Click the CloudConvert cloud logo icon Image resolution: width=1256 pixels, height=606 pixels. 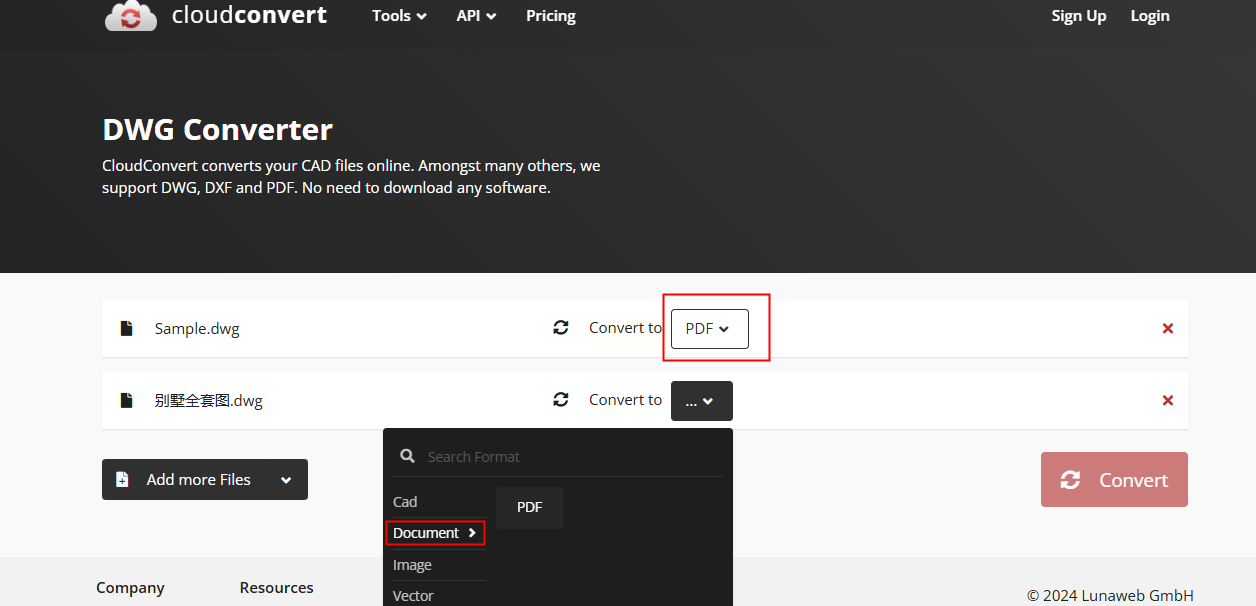point(131,15)
